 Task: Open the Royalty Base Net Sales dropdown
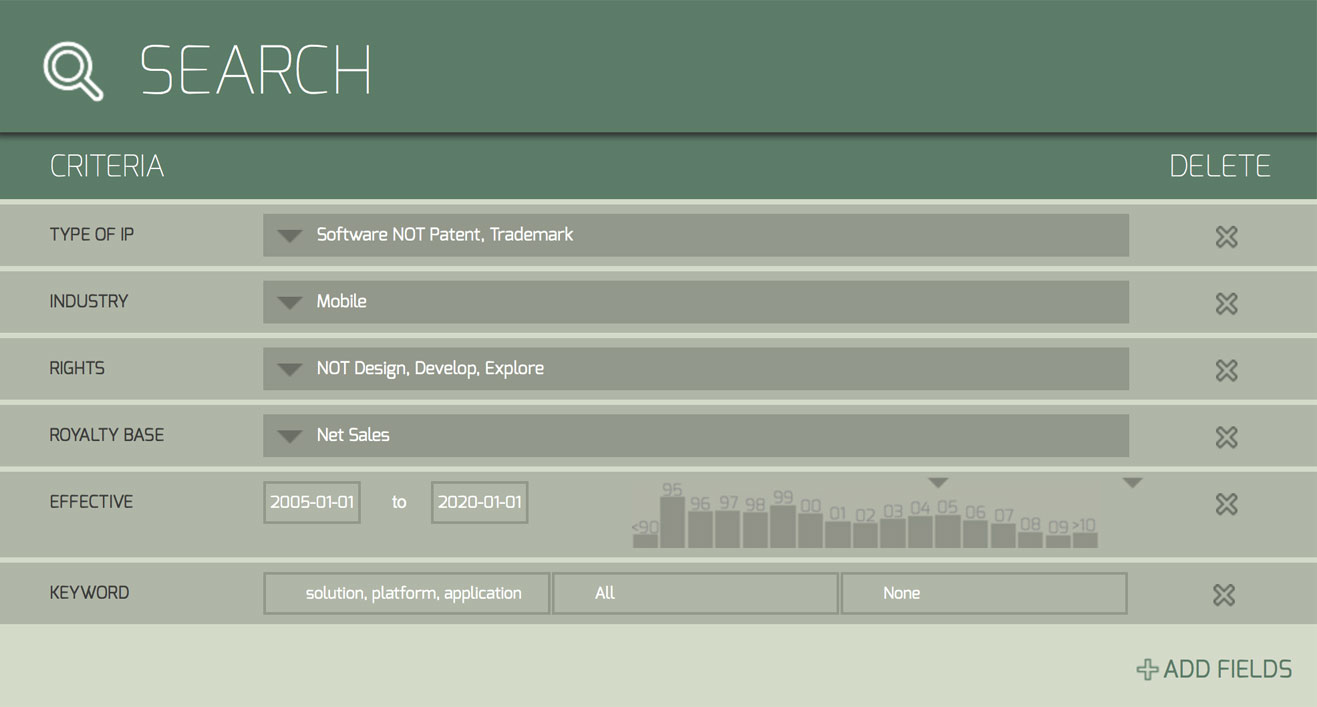click(x=290, y=436)
